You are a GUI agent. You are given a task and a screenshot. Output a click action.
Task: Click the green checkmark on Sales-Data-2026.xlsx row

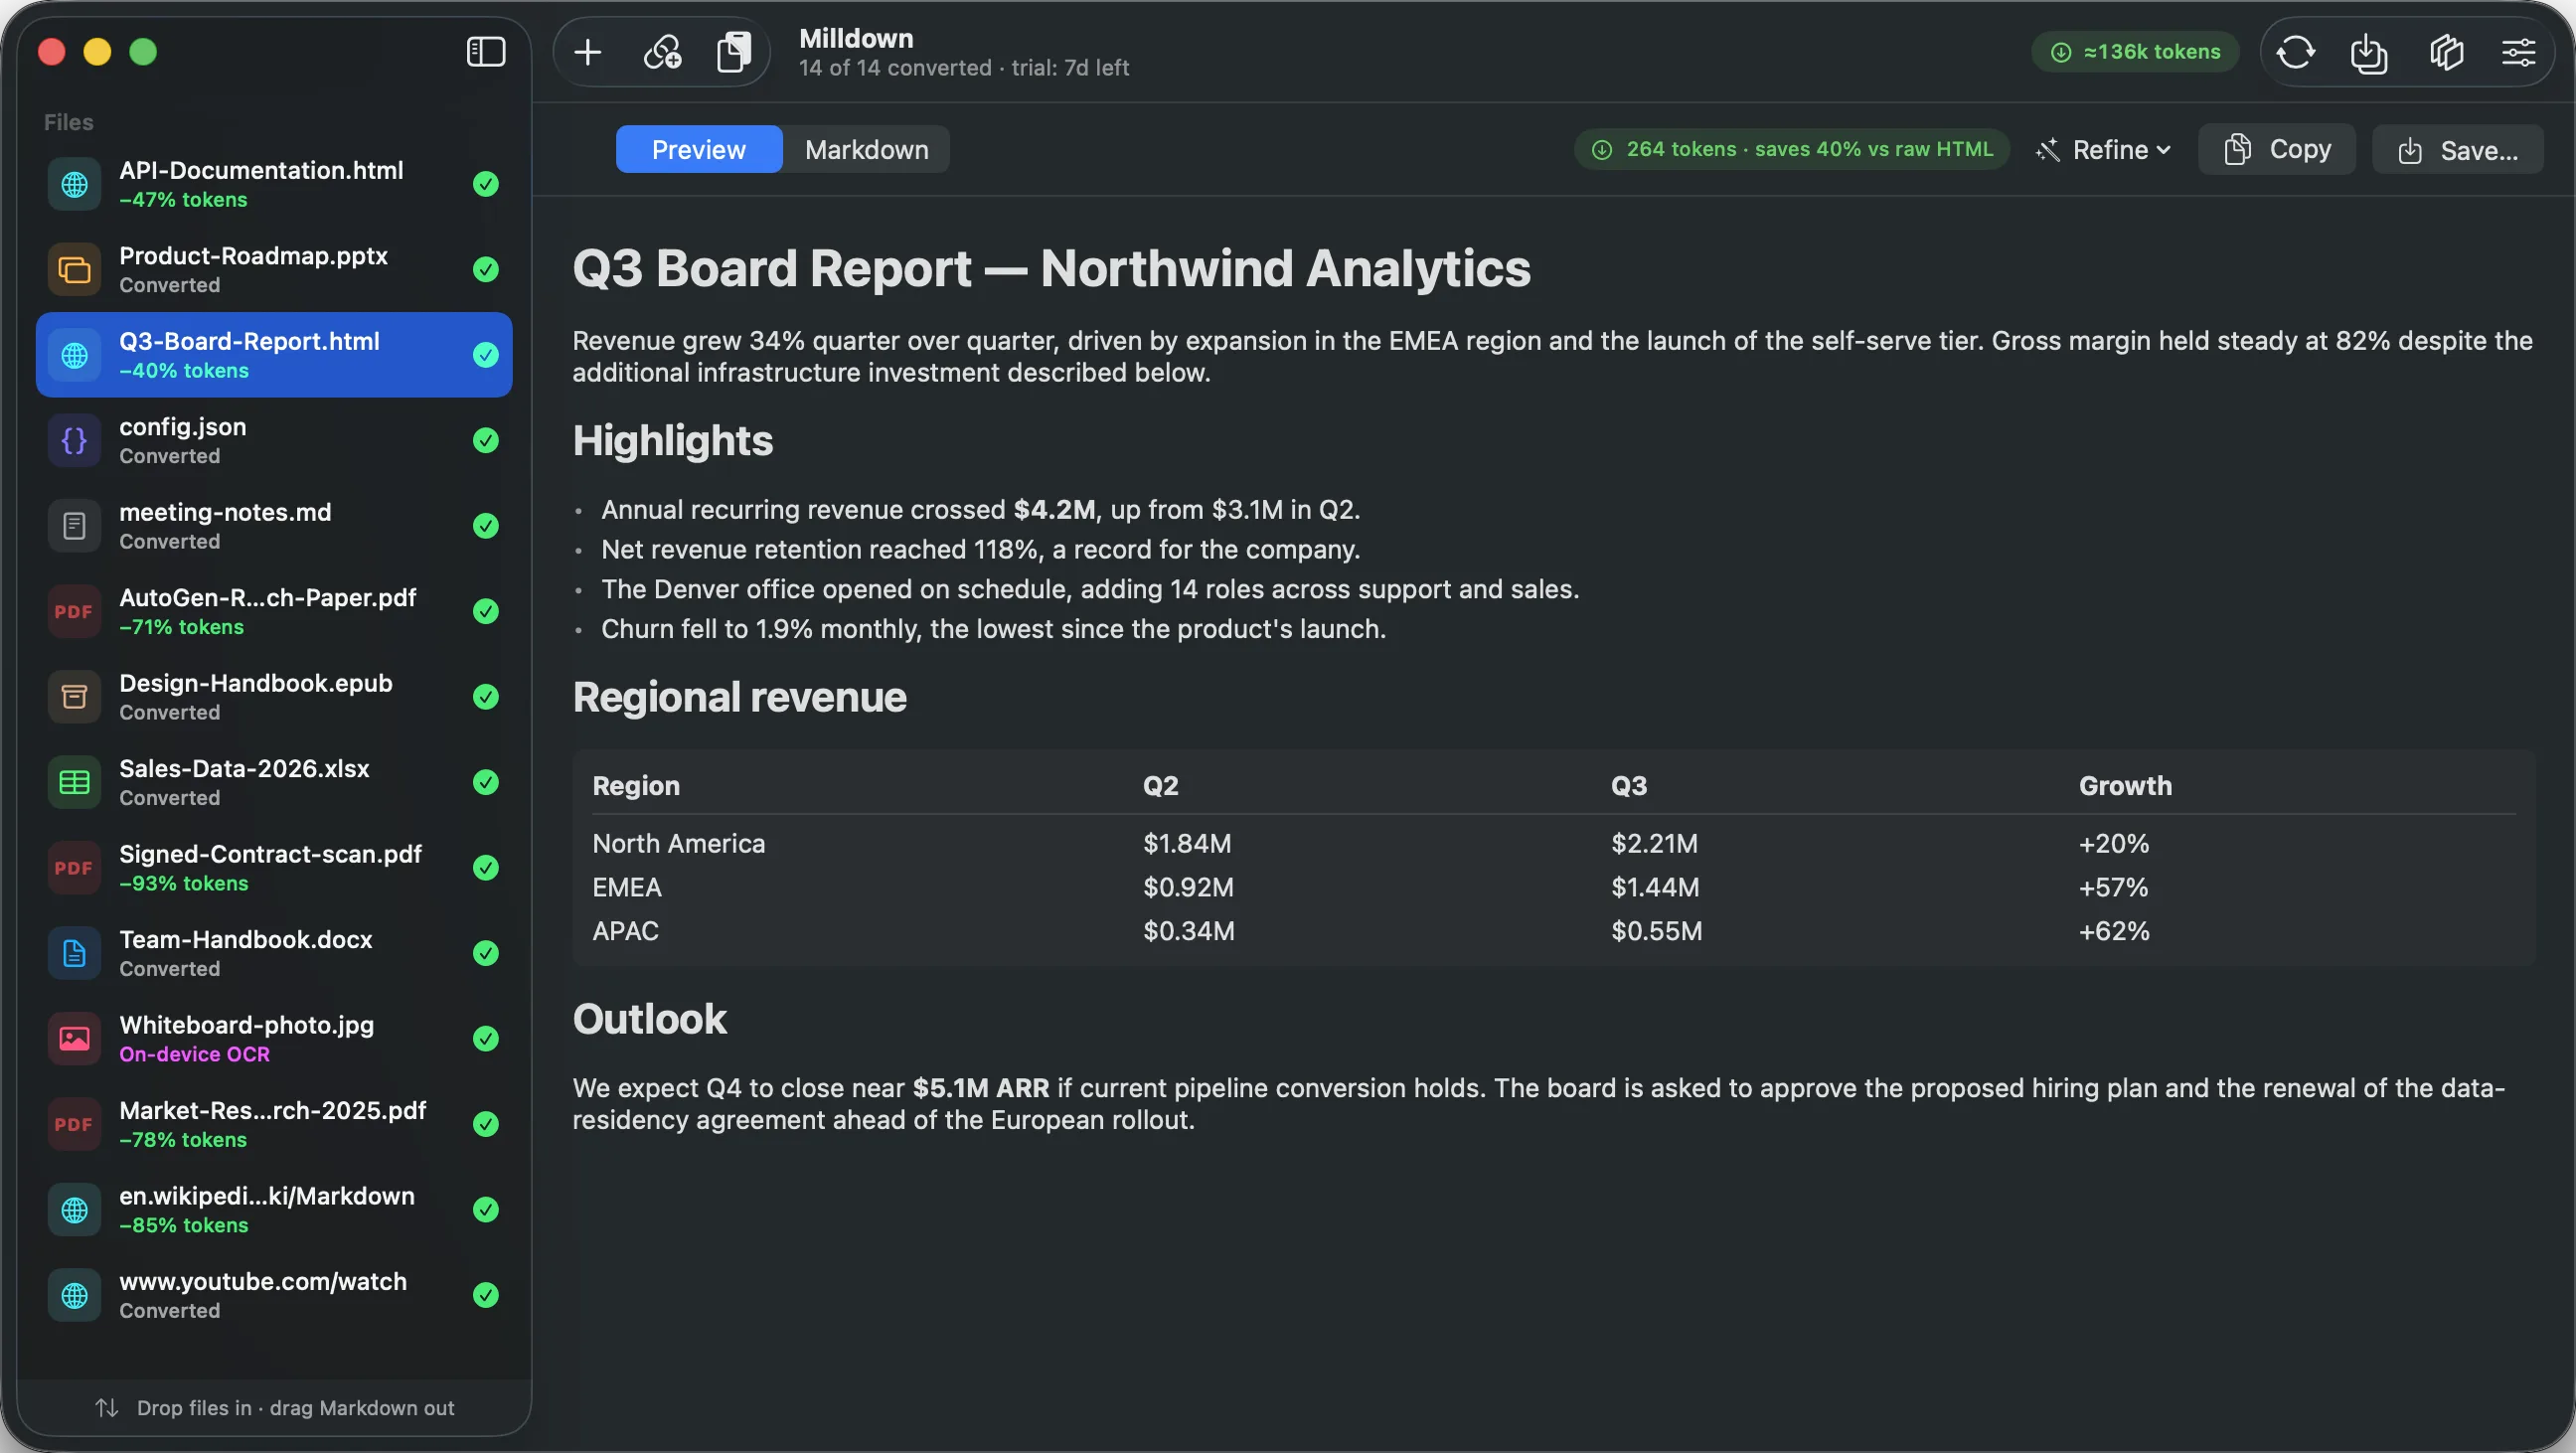point(486,782)
